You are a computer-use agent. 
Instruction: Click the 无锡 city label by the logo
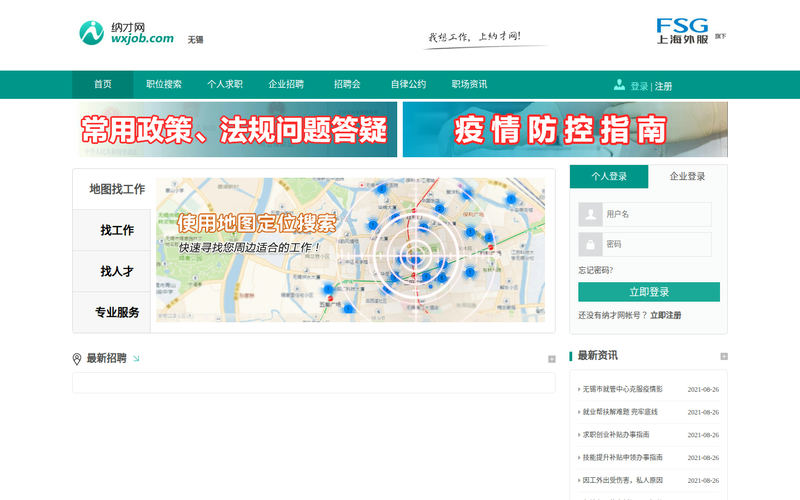(x=195, y=40)
